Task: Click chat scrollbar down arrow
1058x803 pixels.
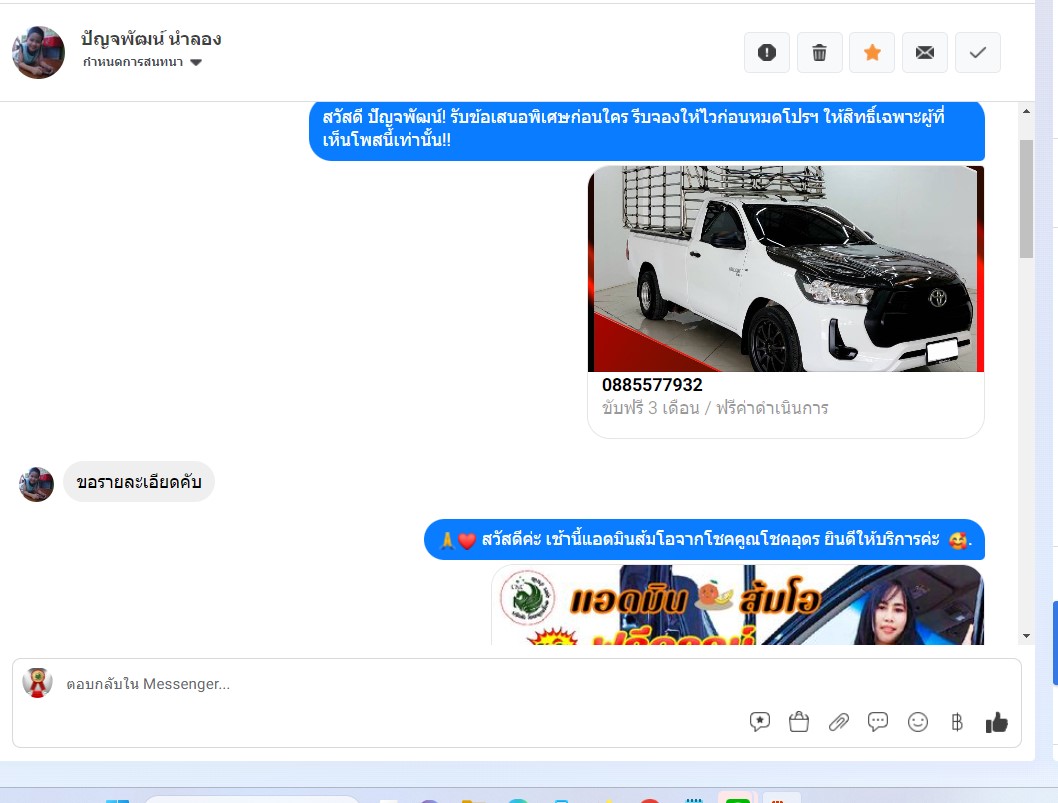Action: click(1026, 636)
